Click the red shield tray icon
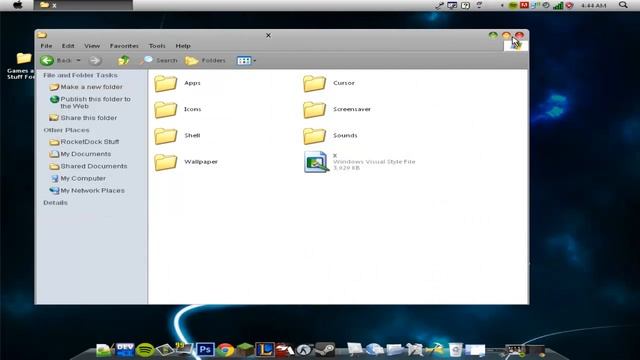Viewport: 640px width, 360px height. (569, 5)
